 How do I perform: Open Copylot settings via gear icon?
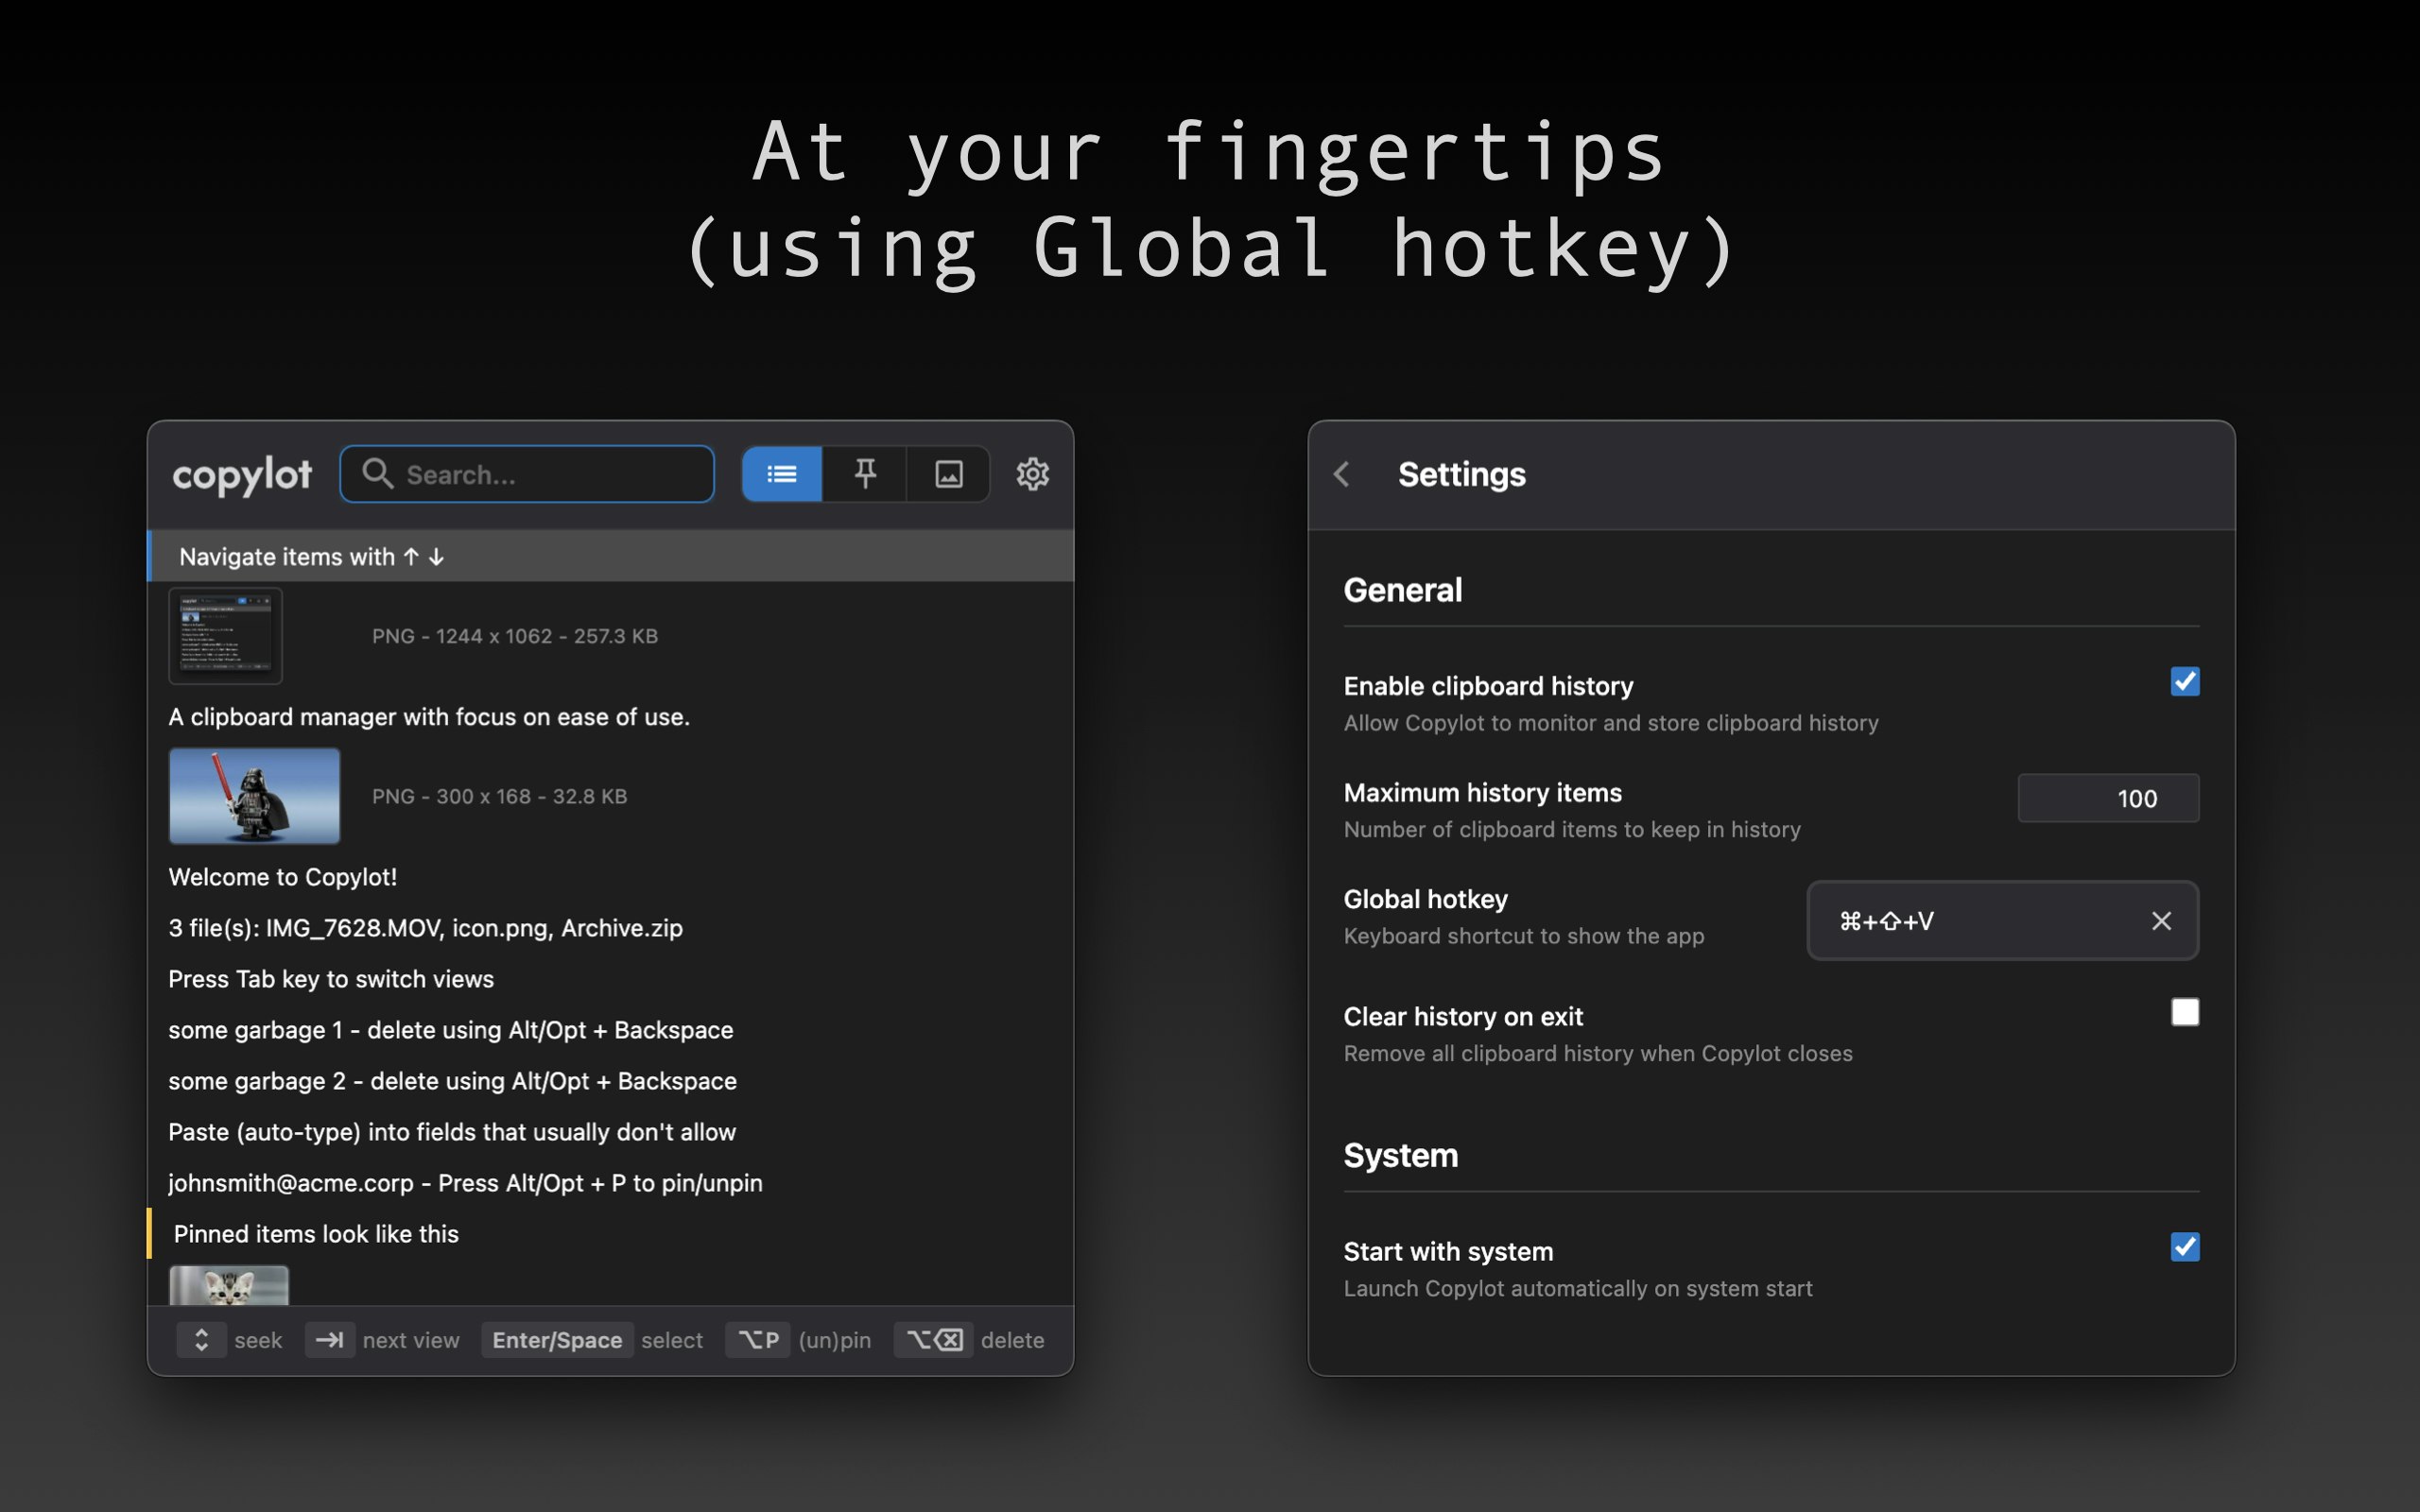point(1033,474)
